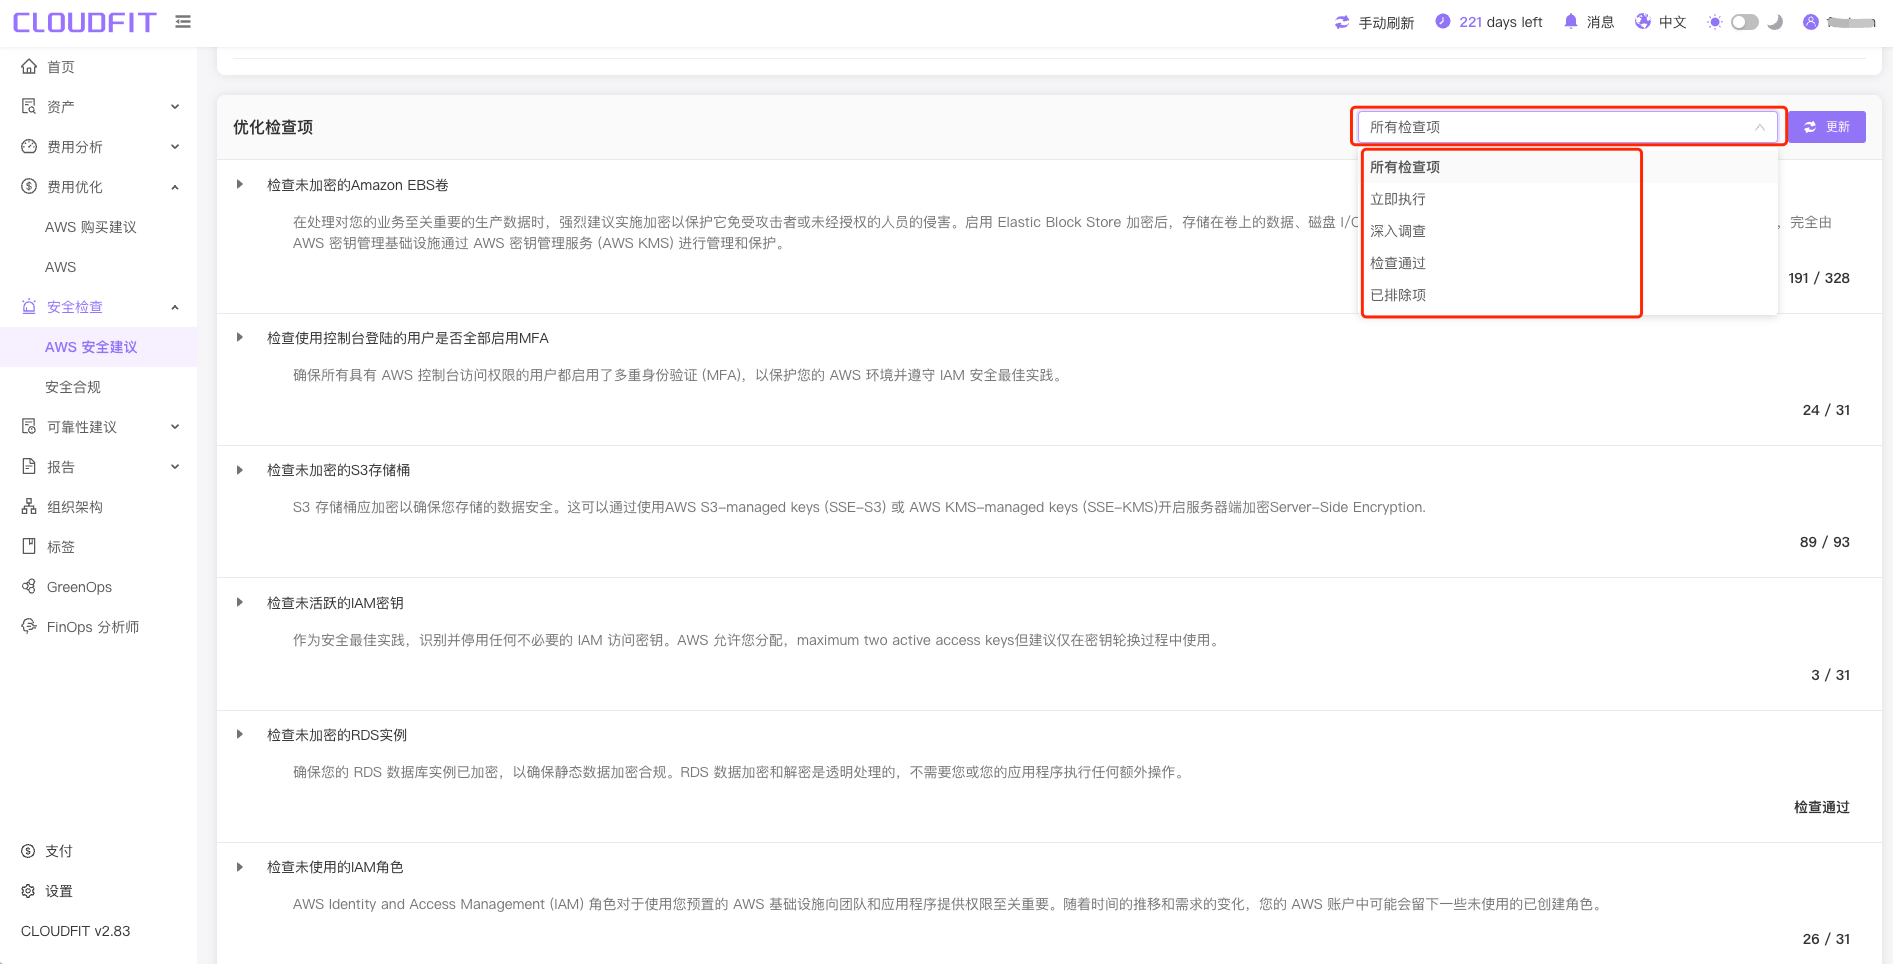This screenshot has height=964, width=1893.
Task: Open the user profile avatar icon
Action: tap(1810, 22)
